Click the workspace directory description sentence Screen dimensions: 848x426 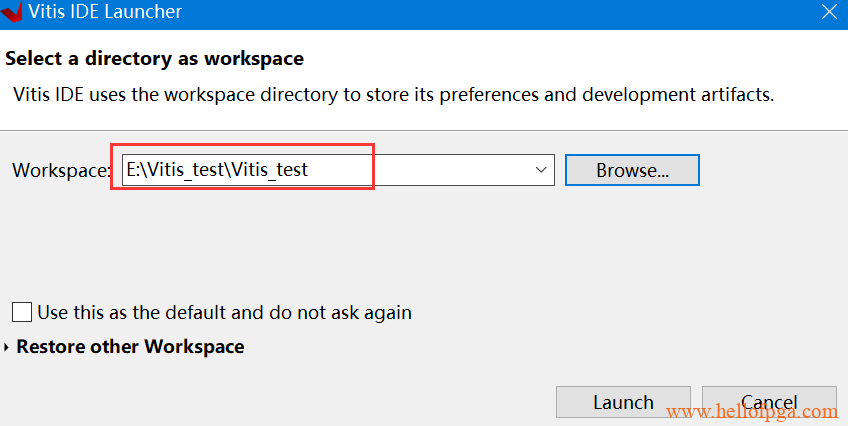394,95
